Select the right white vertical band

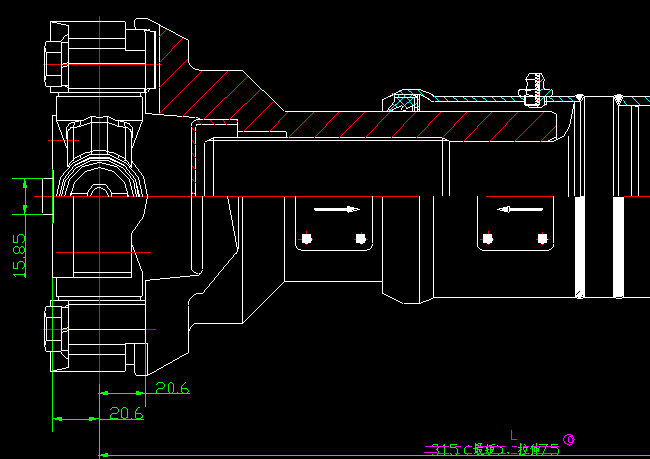[618, 246]
